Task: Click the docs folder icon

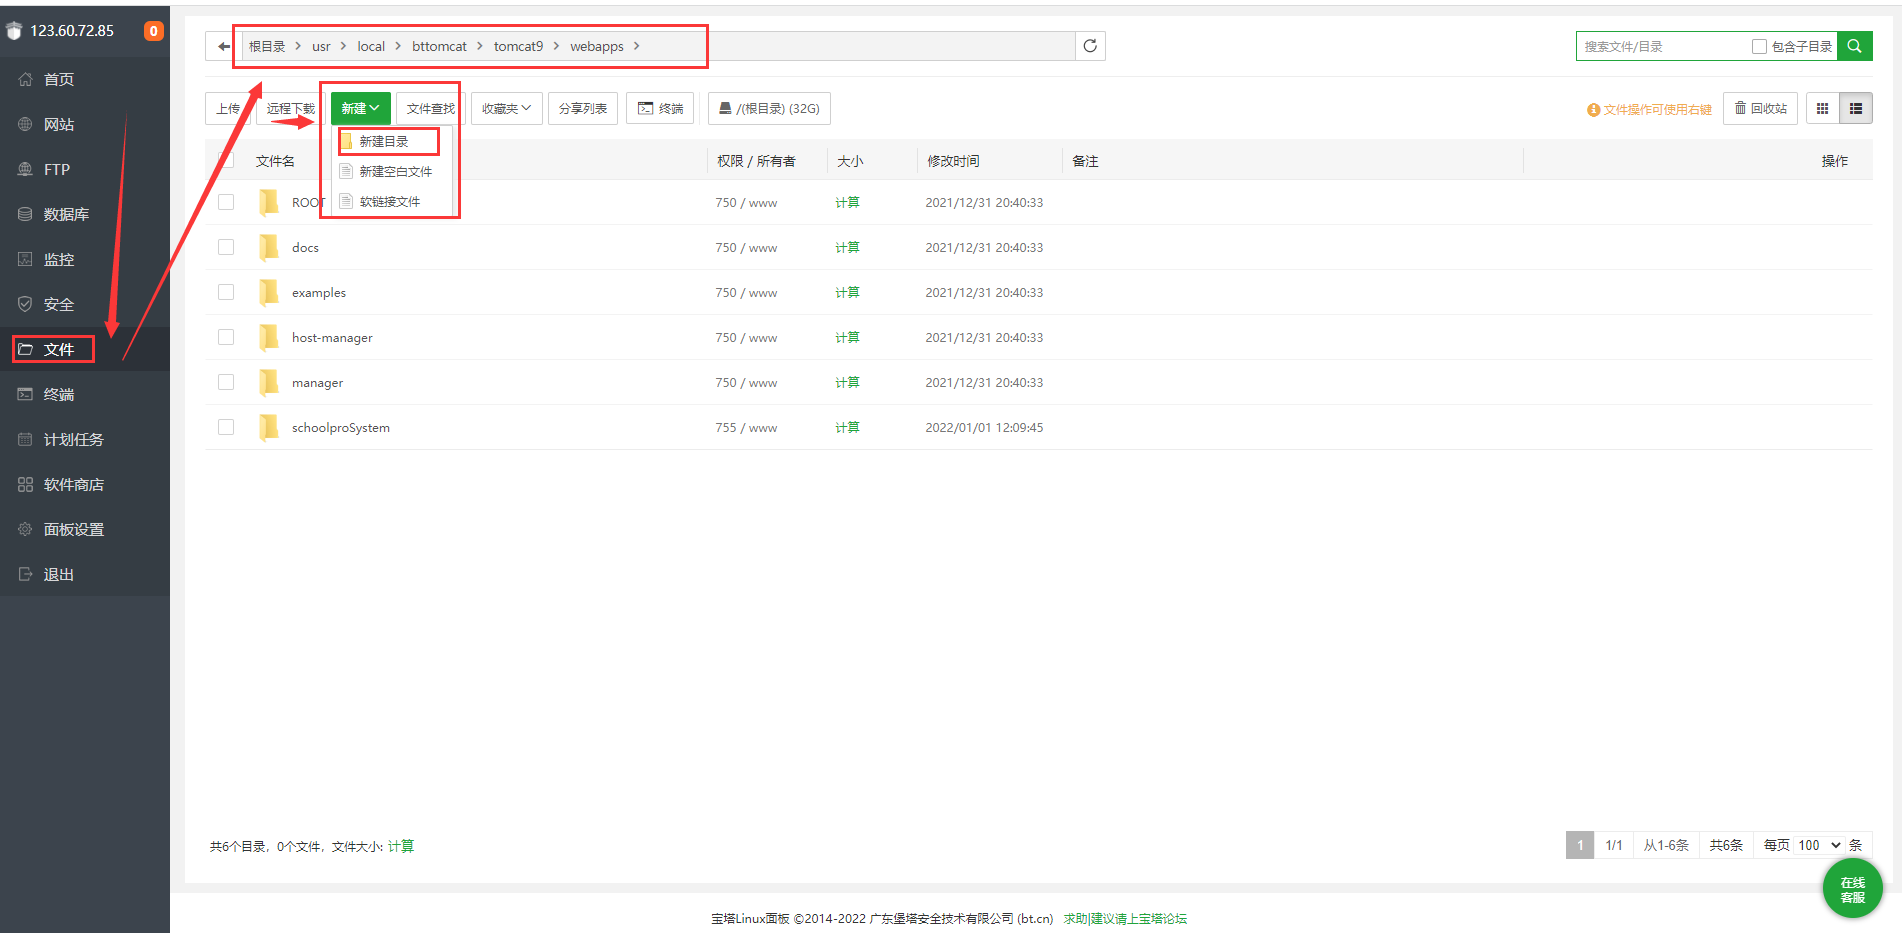Action: pyautogui.click(x=268, y=247)
